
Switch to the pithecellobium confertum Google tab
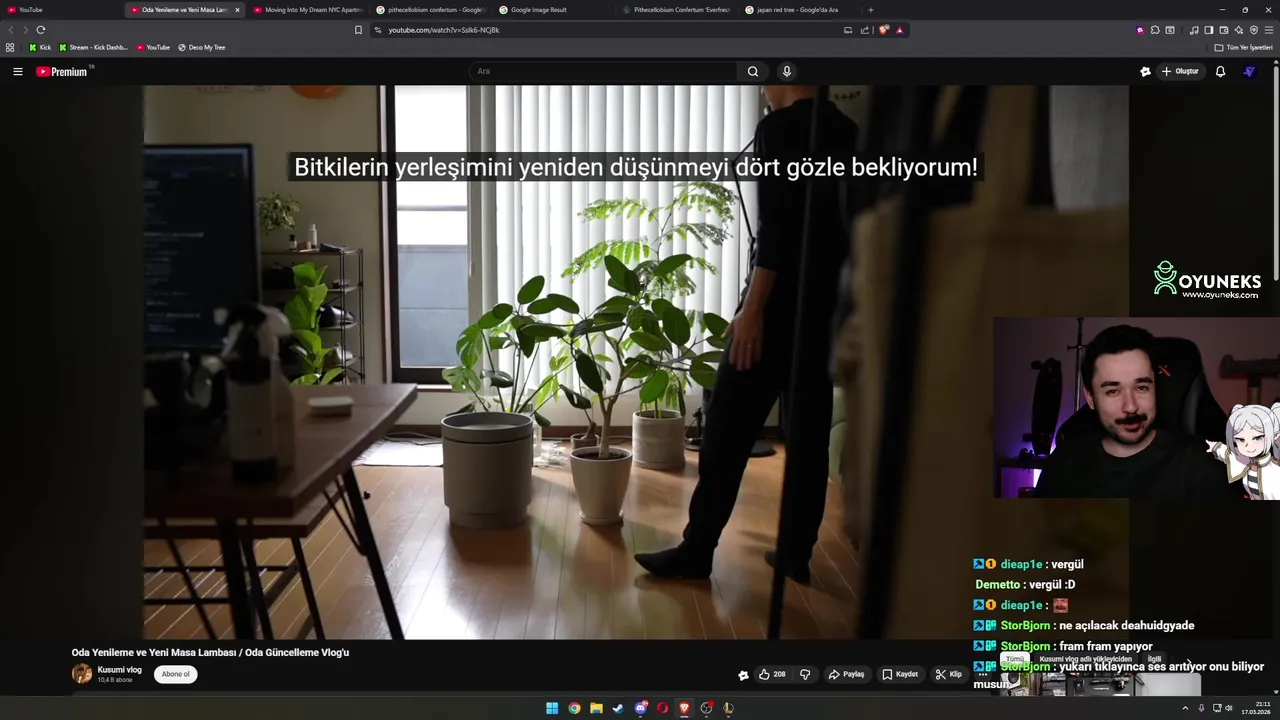pyautogui.click(x=430, y=10)
